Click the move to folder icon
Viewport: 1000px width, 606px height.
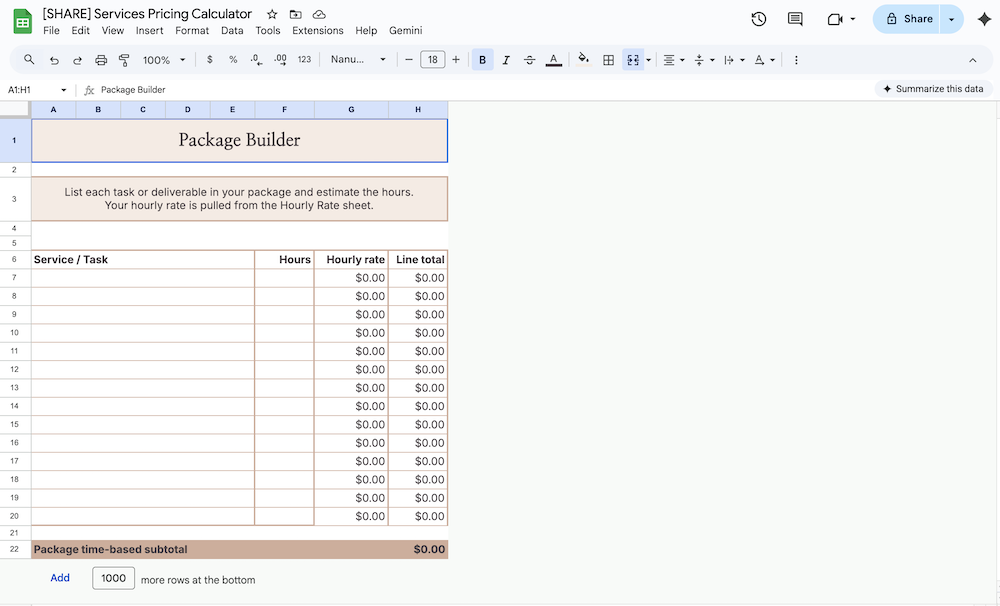pos(295,14)
